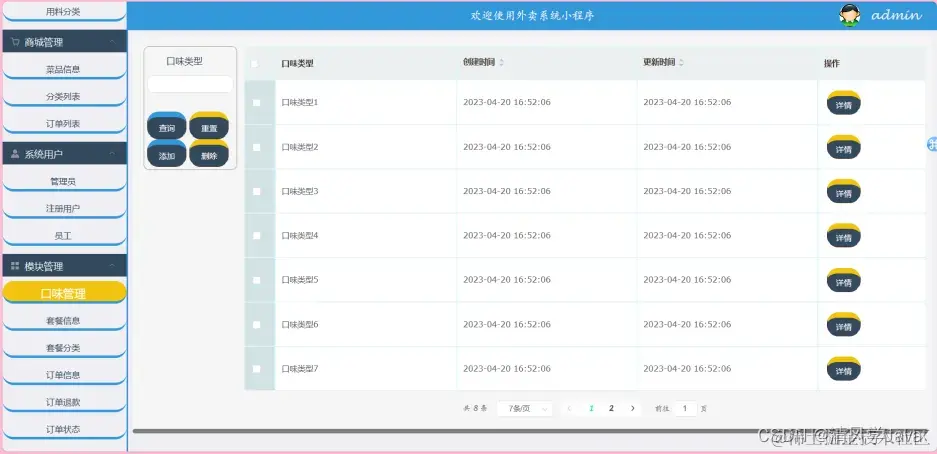Click the admin avatar icon

click(849, 16)
